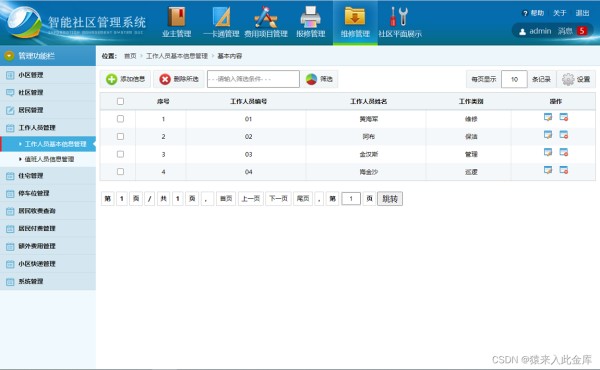Screen dimensions: 600x370
Task: Expand 小区管理 in the sidebar
Action: tap(48, 75)
